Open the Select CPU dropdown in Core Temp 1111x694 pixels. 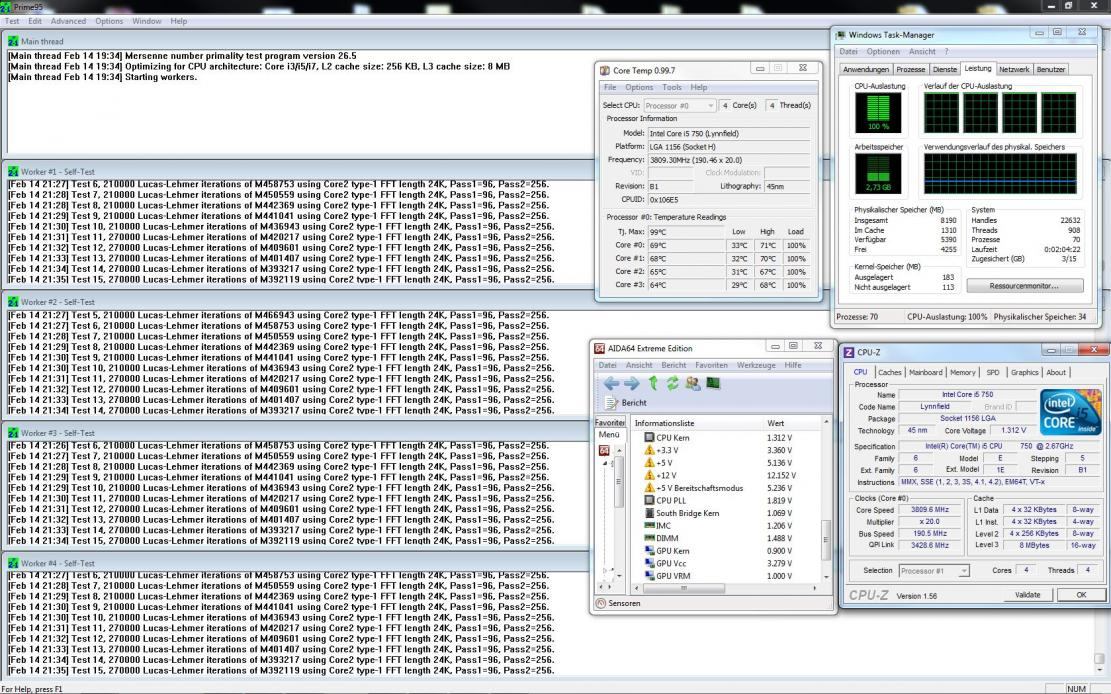(x=679, y=105)
